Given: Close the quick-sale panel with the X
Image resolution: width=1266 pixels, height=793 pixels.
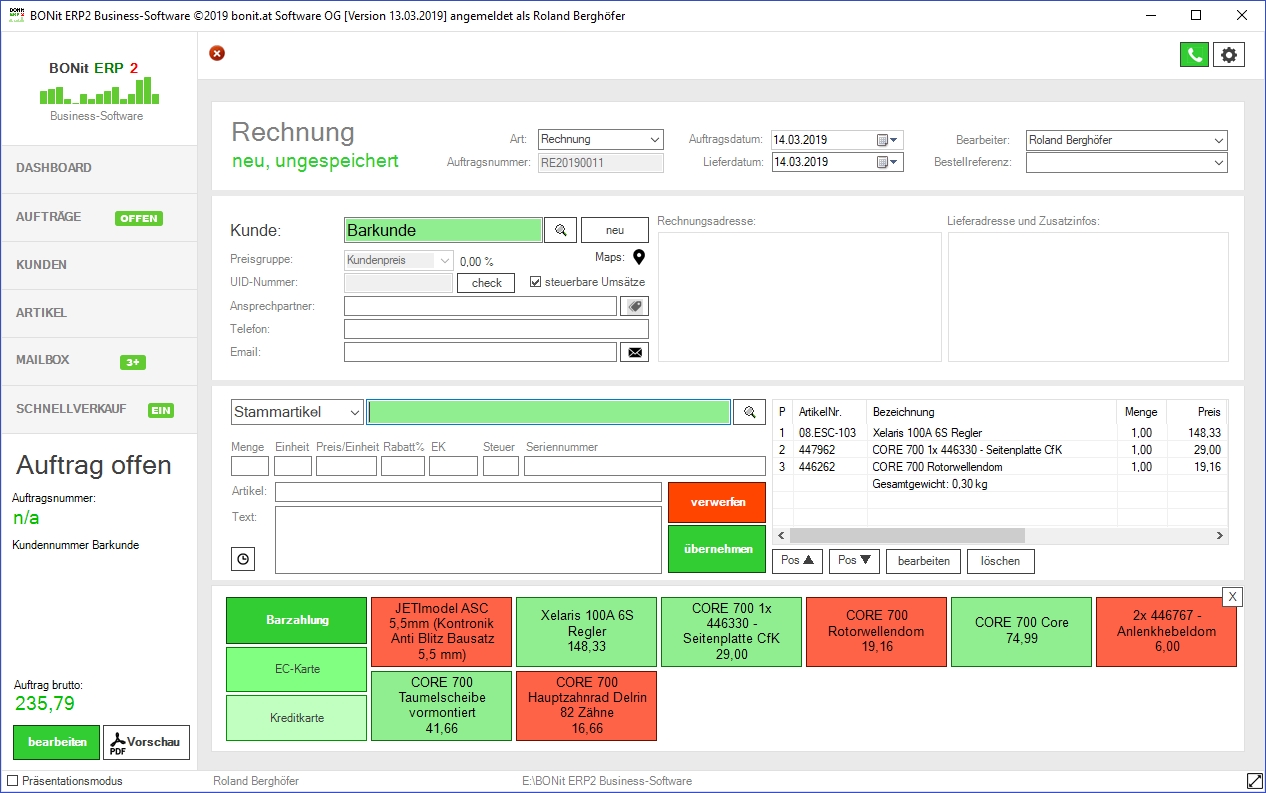Looking at the screenshot, I should (x=1233, y=597).
